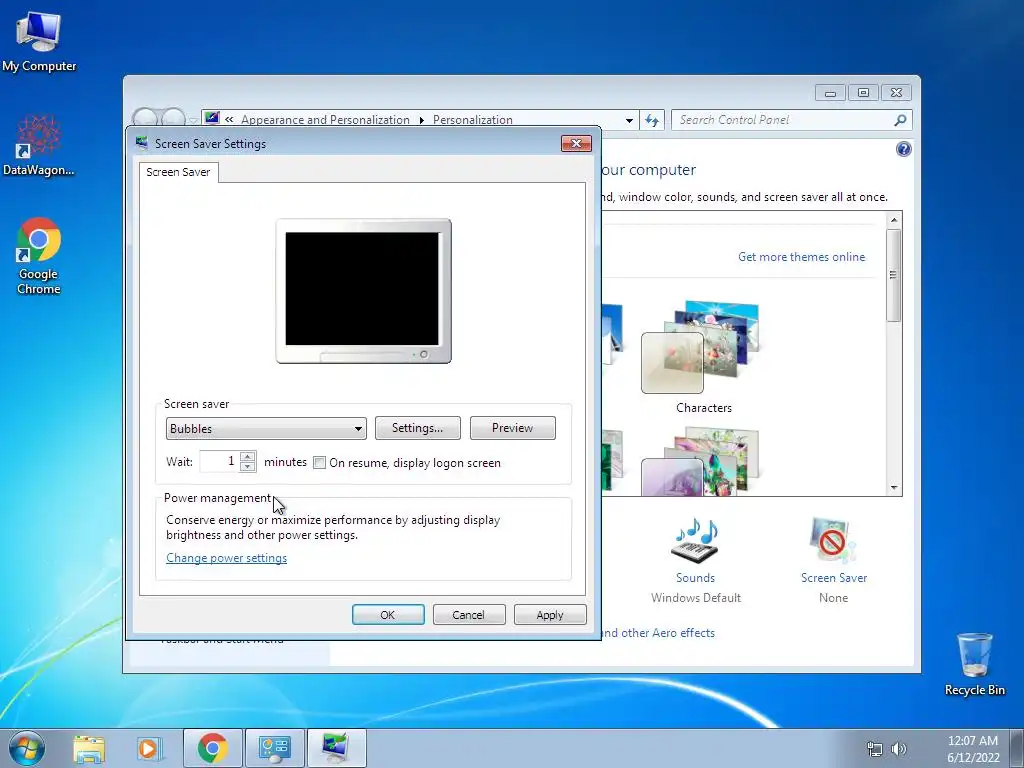Image resolution: width=1024 pixels, height=768 pixels.
Task: Open the DataWagon desktop shortcut
Action: 39,146
